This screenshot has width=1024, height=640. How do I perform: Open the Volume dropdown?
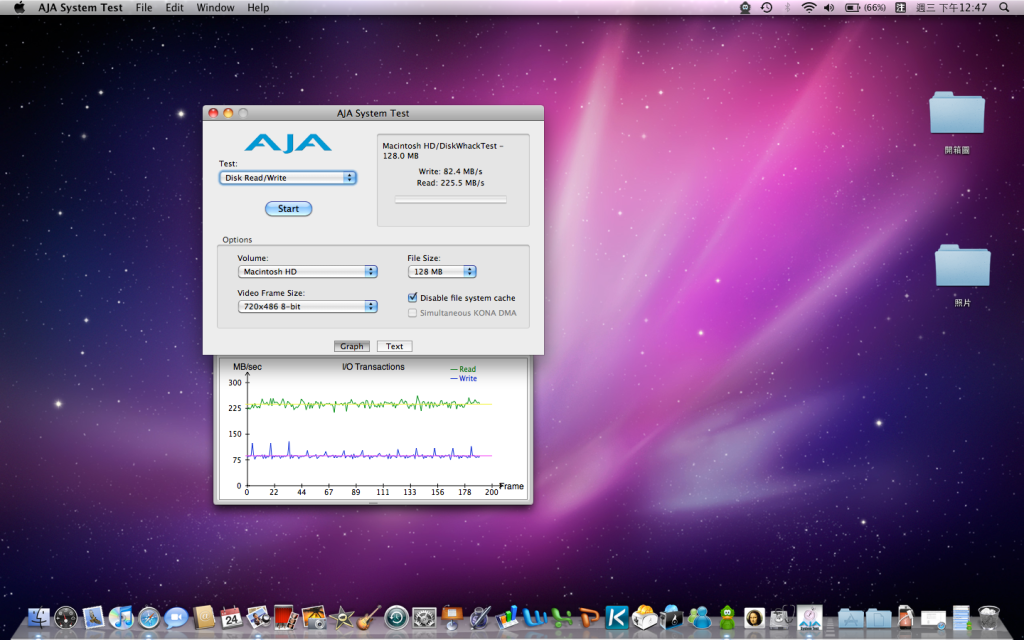coord(308,272)
